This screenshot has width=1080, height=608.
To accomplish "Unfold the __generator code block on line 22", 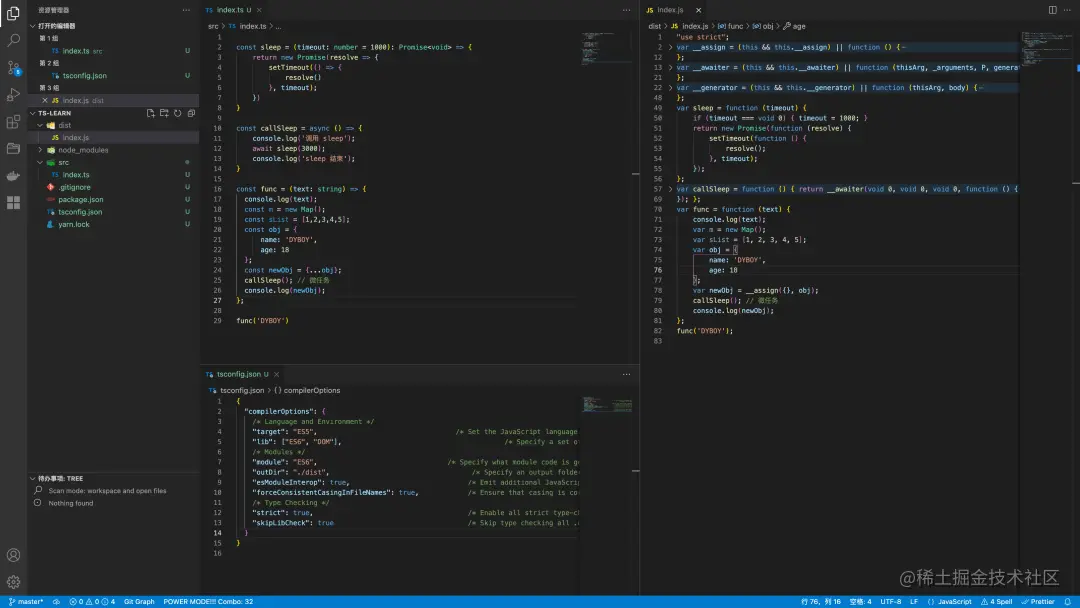I will coord(670,88).
